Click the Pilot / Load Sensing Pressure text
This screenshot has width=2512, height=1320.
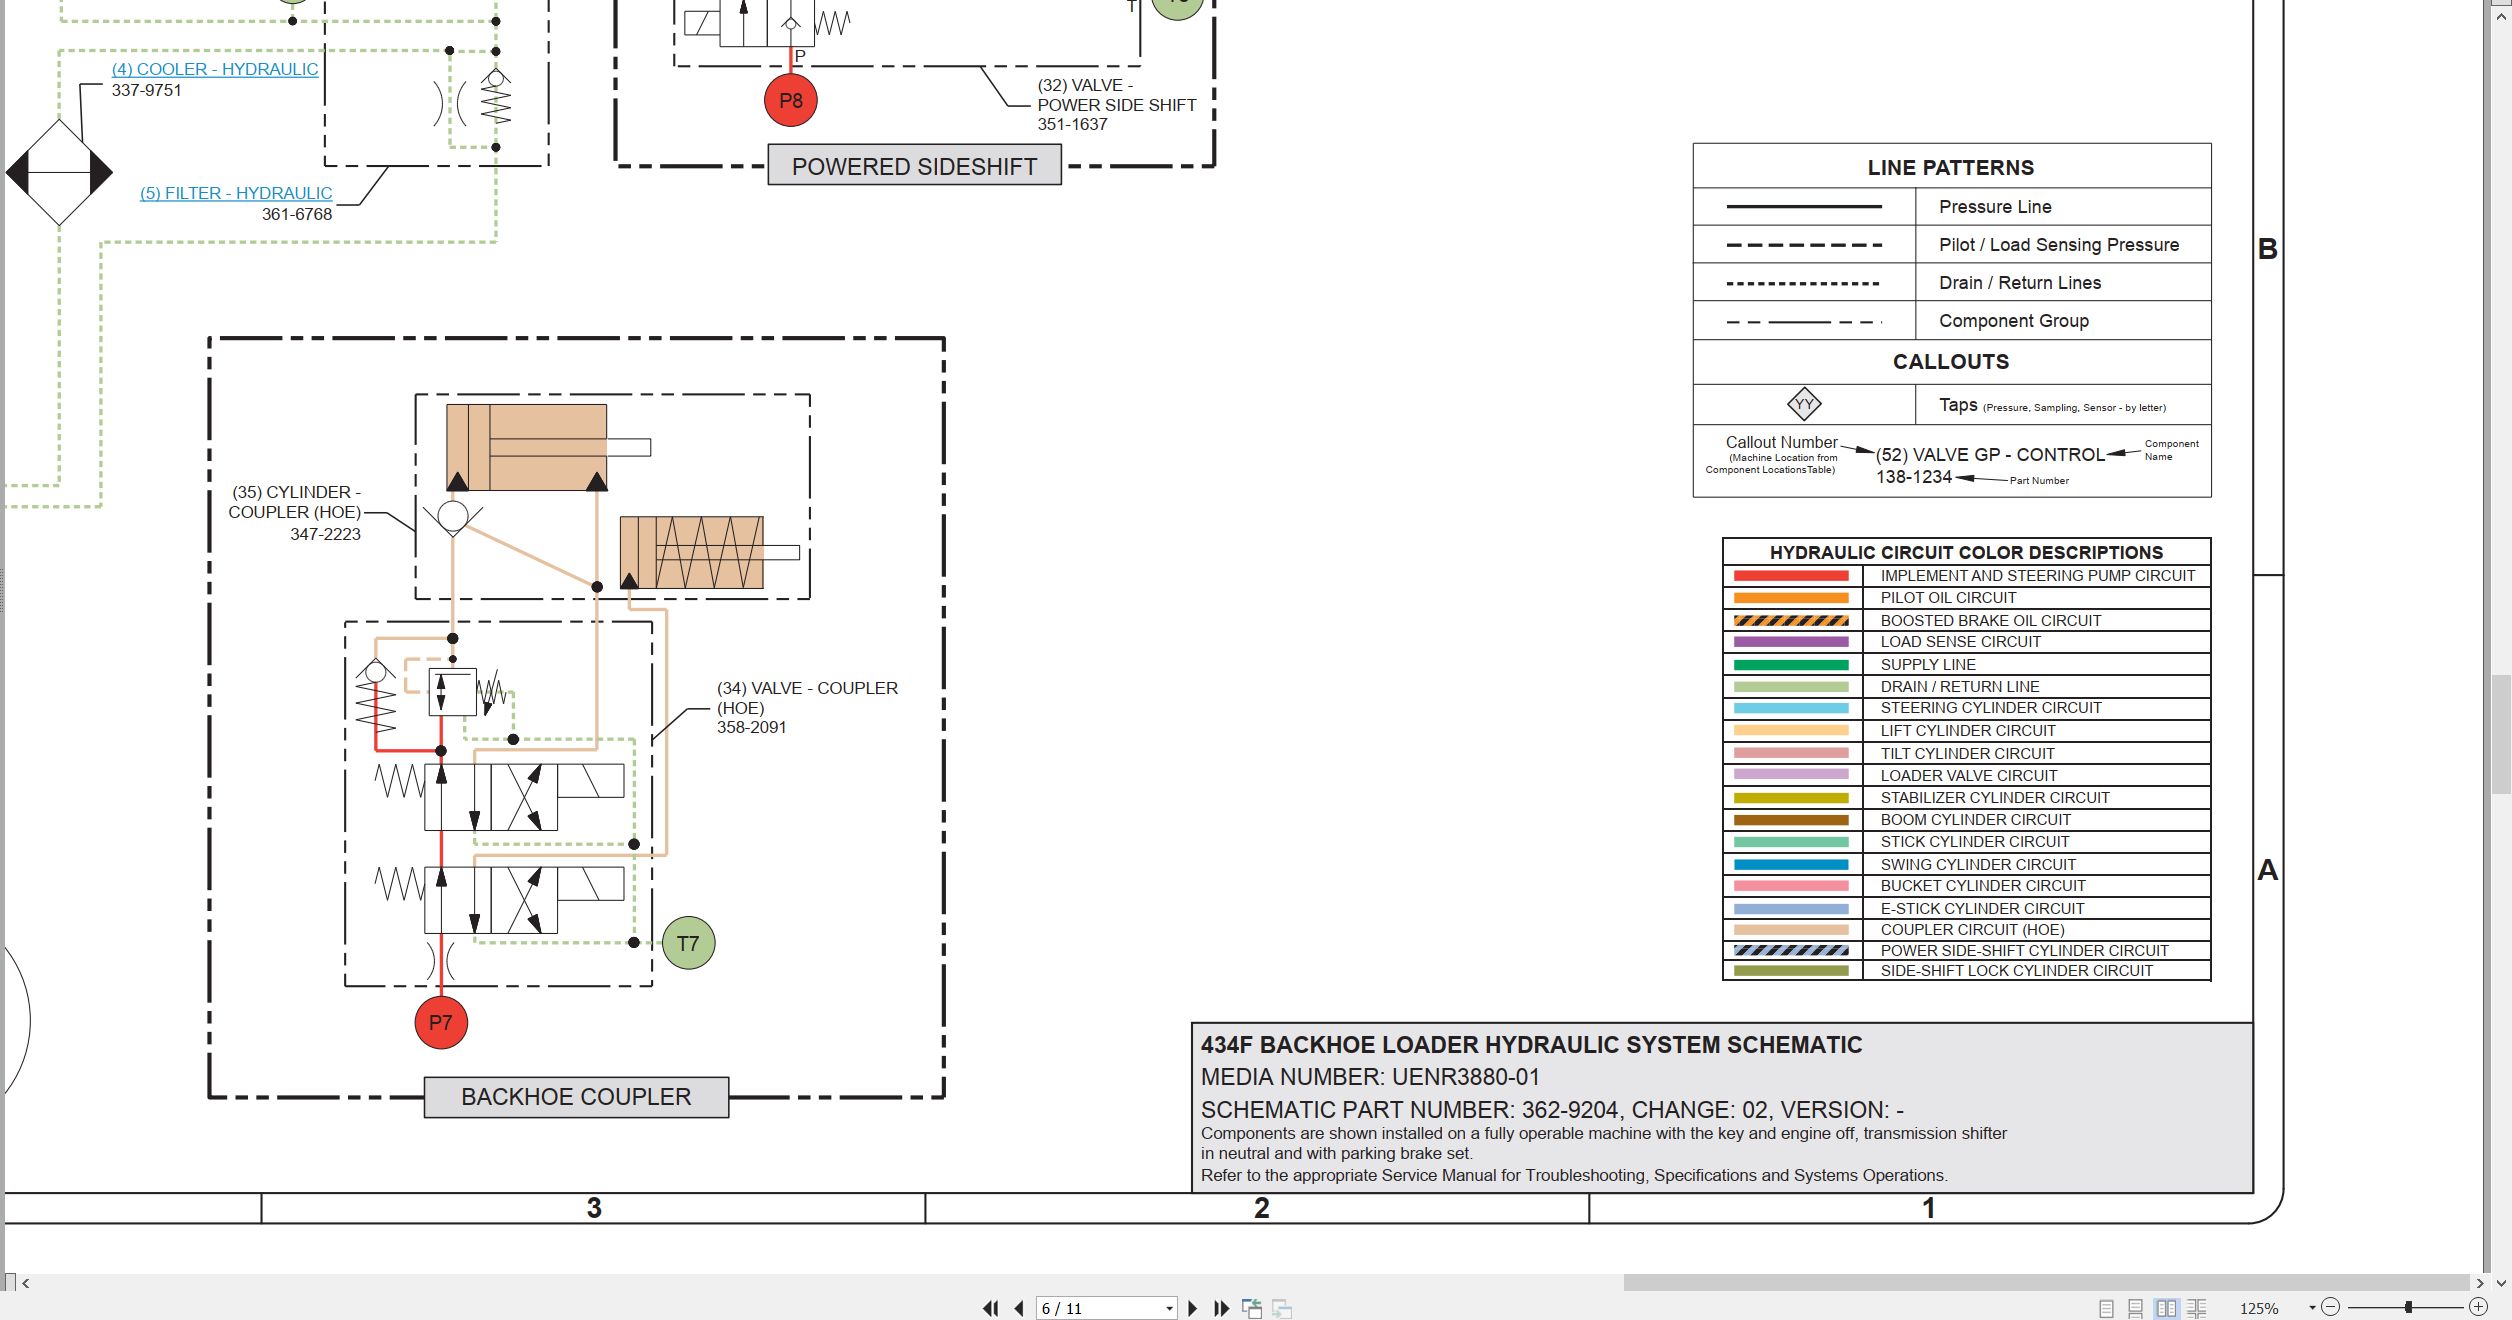(2058, 245)
